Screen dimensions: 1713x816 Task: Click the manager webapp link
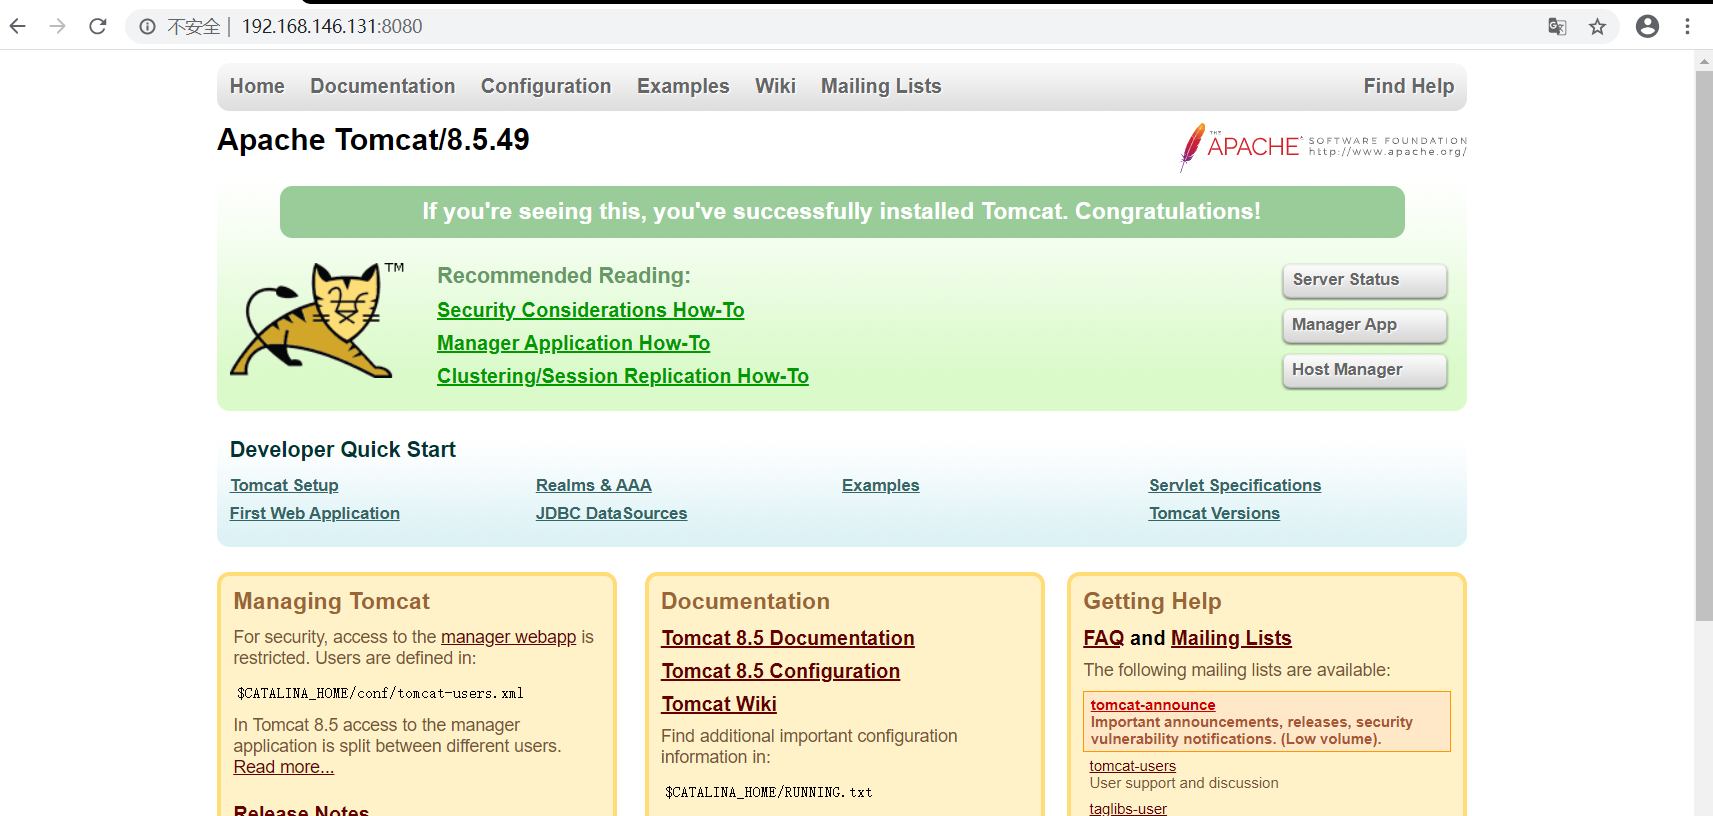pos(508,637)
